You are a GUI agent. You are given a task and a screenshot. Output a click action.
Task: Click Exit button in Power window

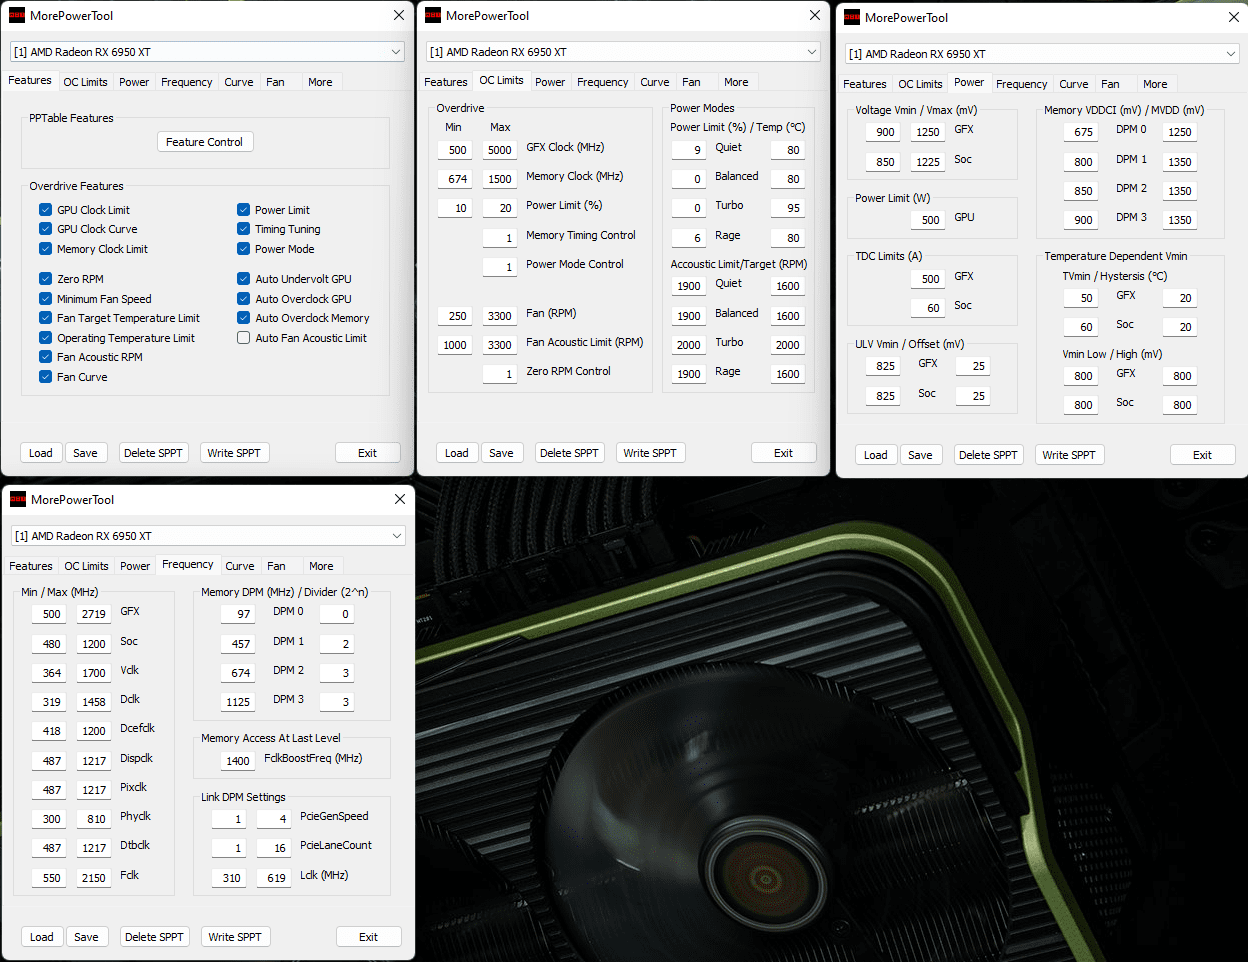pos(1203,455)
